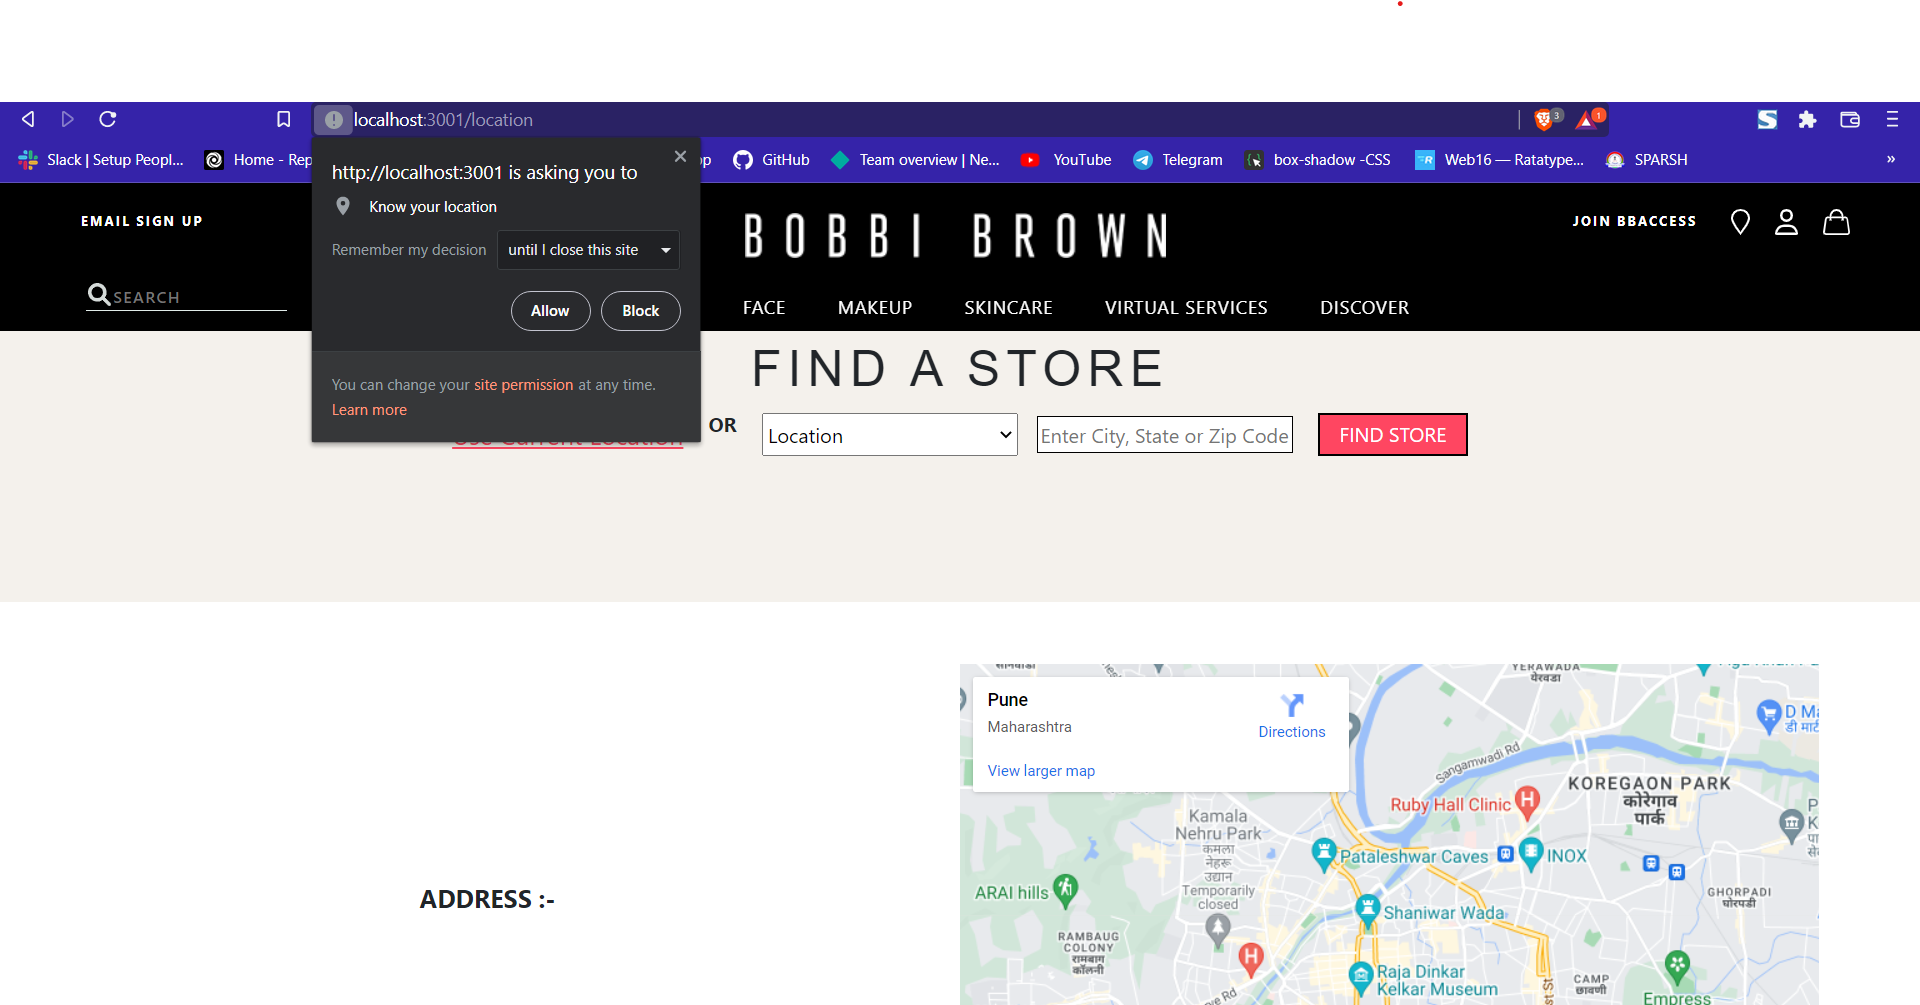This screenshot has width=1920, height=1005.
Task: Open the SPARSH bookmark
Action: click(x=1646, y=160)
